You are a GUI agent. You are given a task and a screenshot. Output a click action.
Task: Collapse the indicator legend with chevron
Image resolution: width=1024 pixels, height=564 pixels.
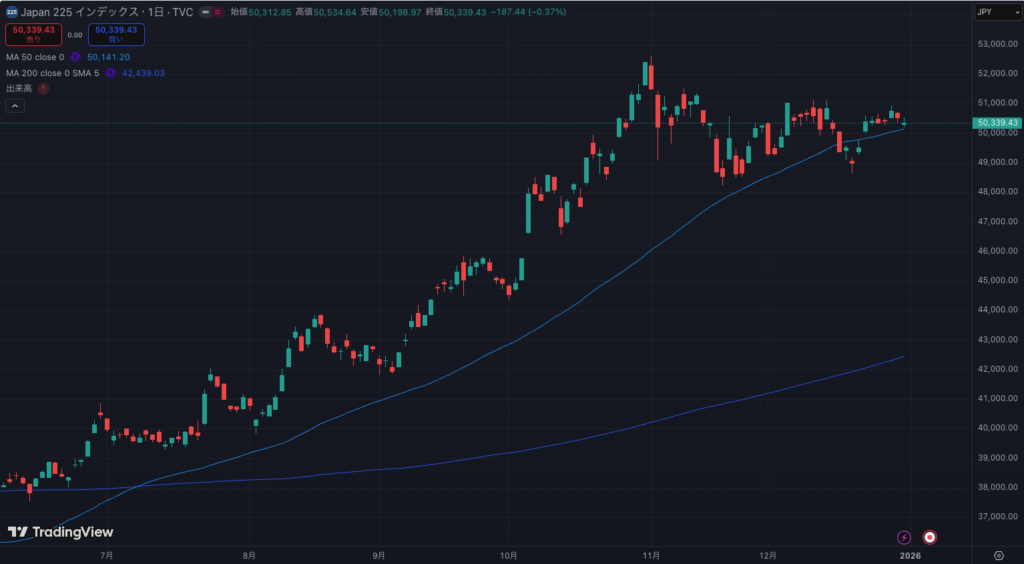coord(16,106)
